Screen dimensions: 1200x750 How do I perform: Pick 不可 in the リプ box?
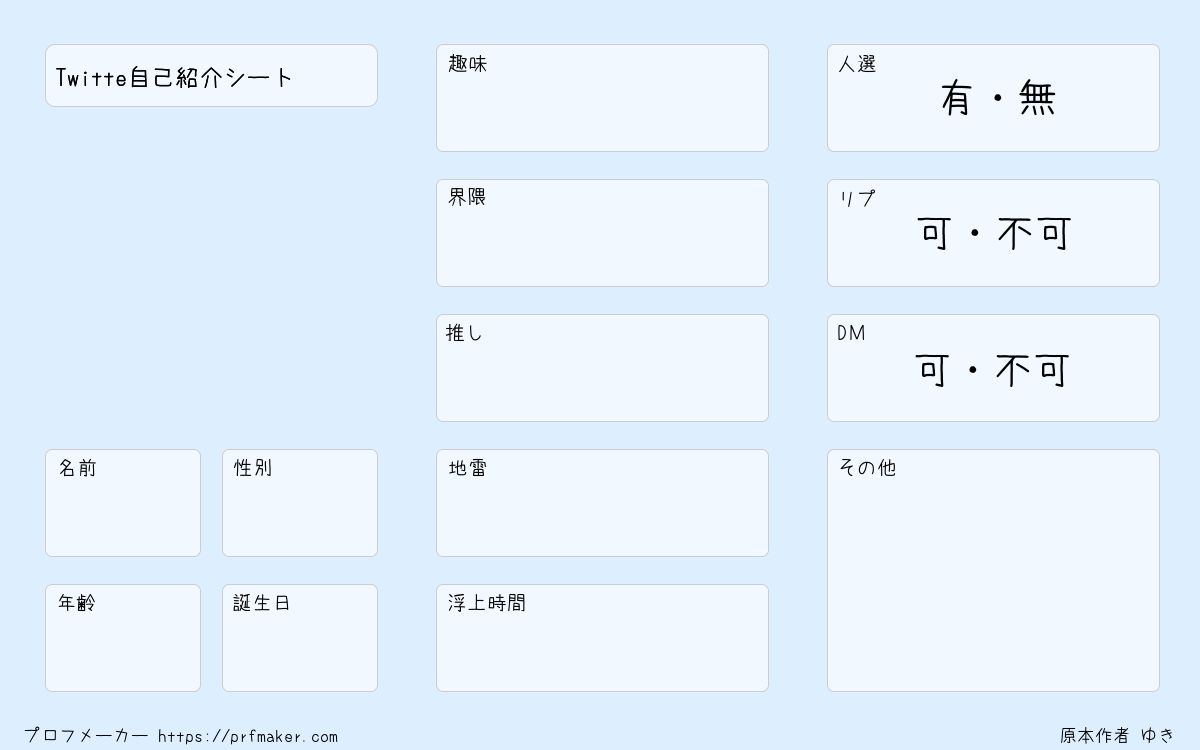click(1034, 234)
